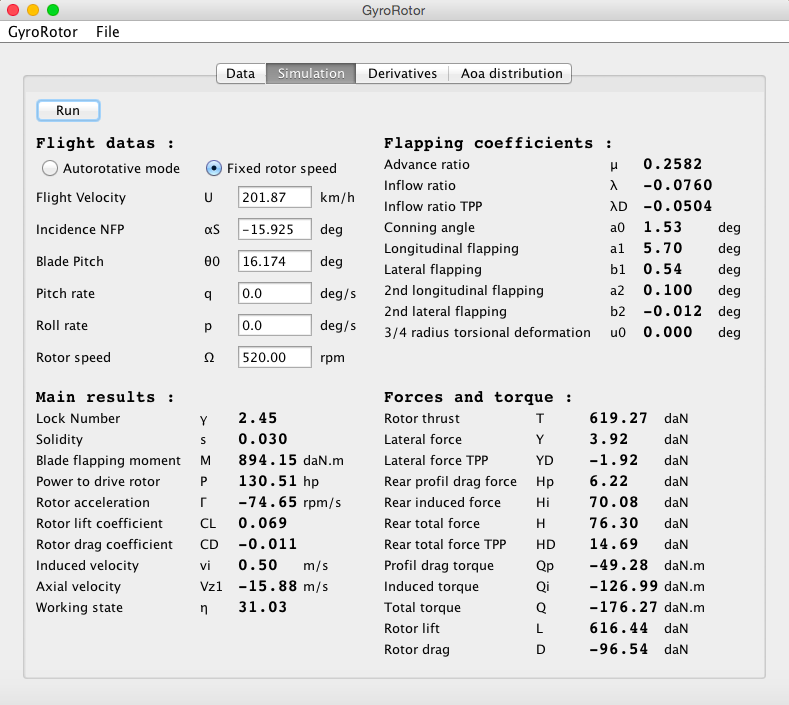This screenshot has height=705, width=789.
Task: Switch to the Derivatives tab
Action: click(x=402, y=73)
